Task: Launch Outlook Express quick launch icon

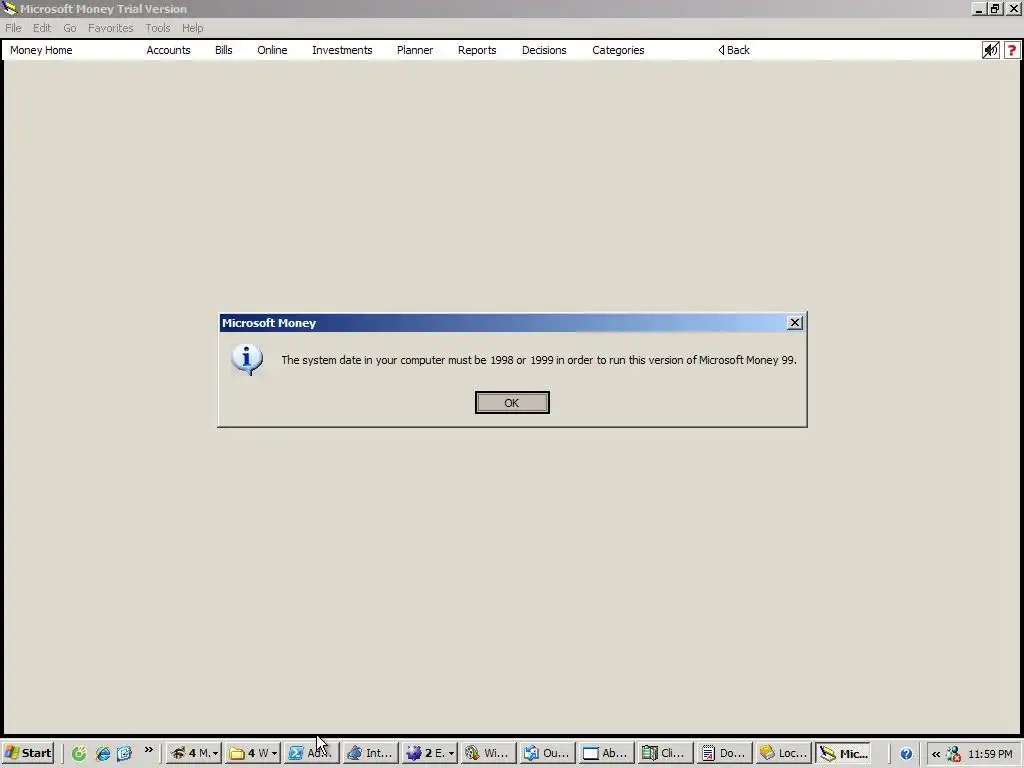Action: click(124, 754)
